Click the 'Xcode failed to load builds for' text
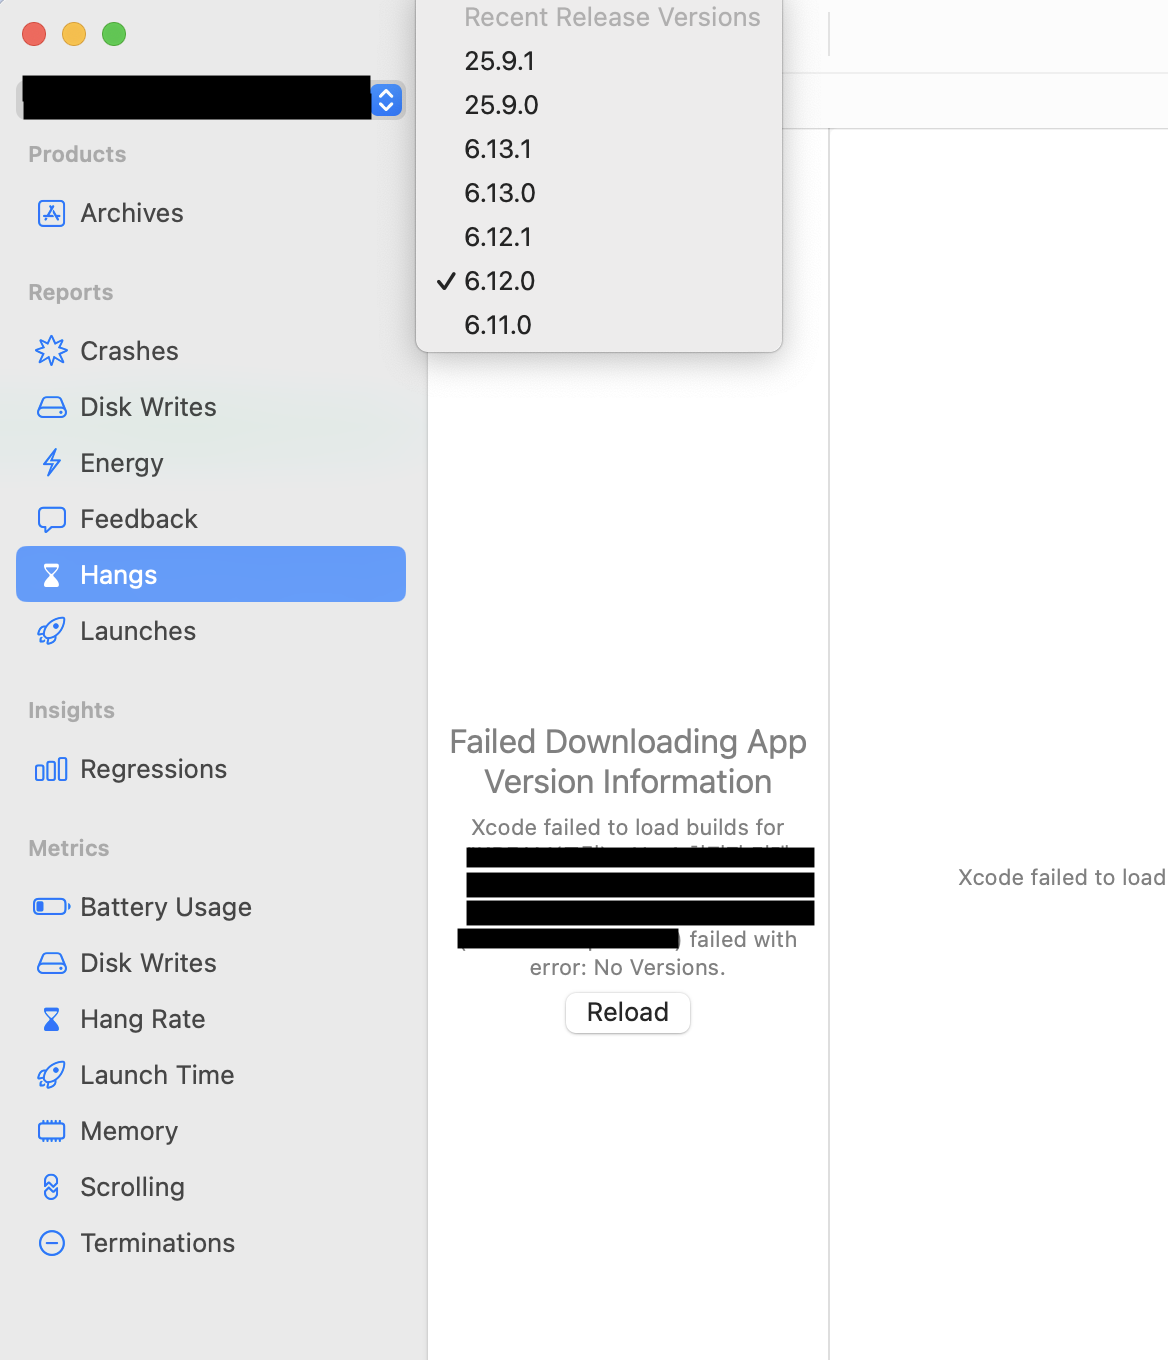The width and height of the screenshot is (1168, 1360). [628, 827]
